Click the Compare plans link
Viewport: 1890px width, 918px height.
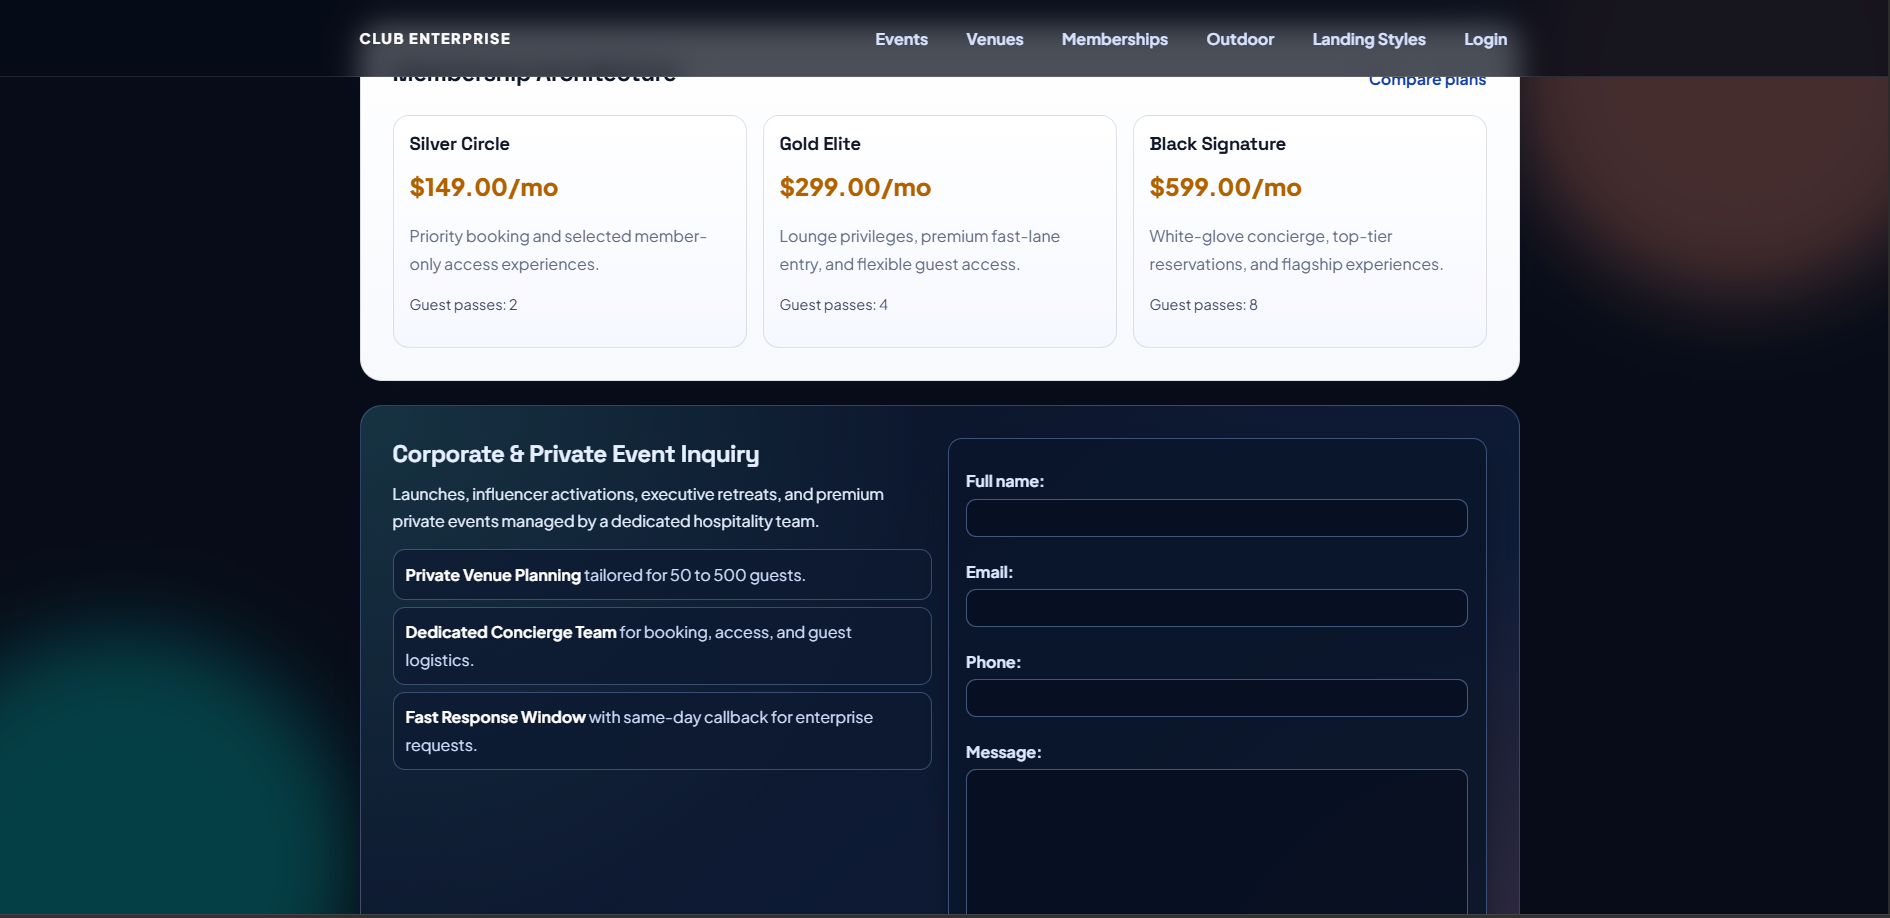coord(1427,81)
